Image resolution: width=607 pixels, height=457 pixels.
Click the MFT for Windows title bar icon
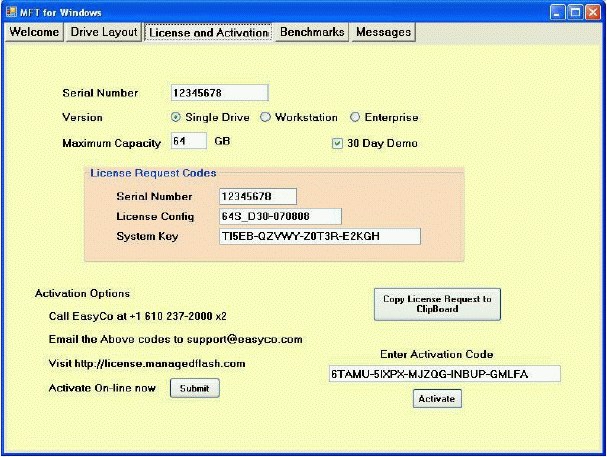click(x=11, y=12)
